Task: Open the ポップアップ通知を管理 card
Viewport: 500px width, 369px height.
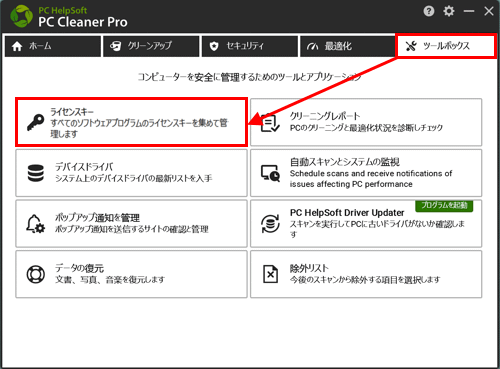Action: [x=131, y=224]
